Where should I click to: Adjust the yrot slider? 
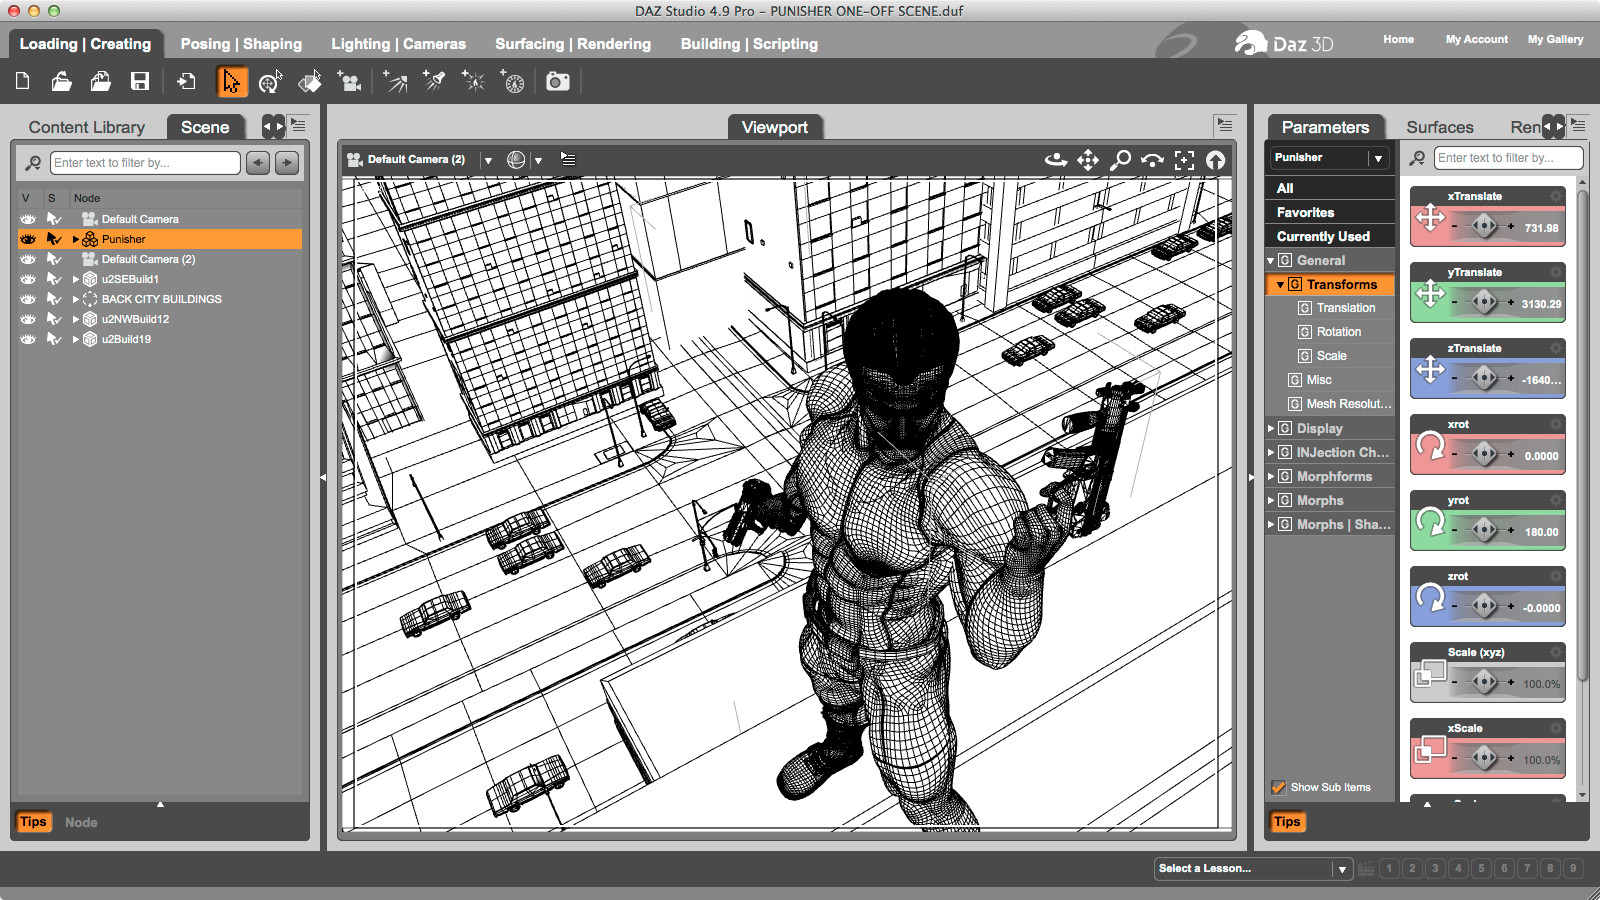pyautogui.click(x=1484, y=531)
